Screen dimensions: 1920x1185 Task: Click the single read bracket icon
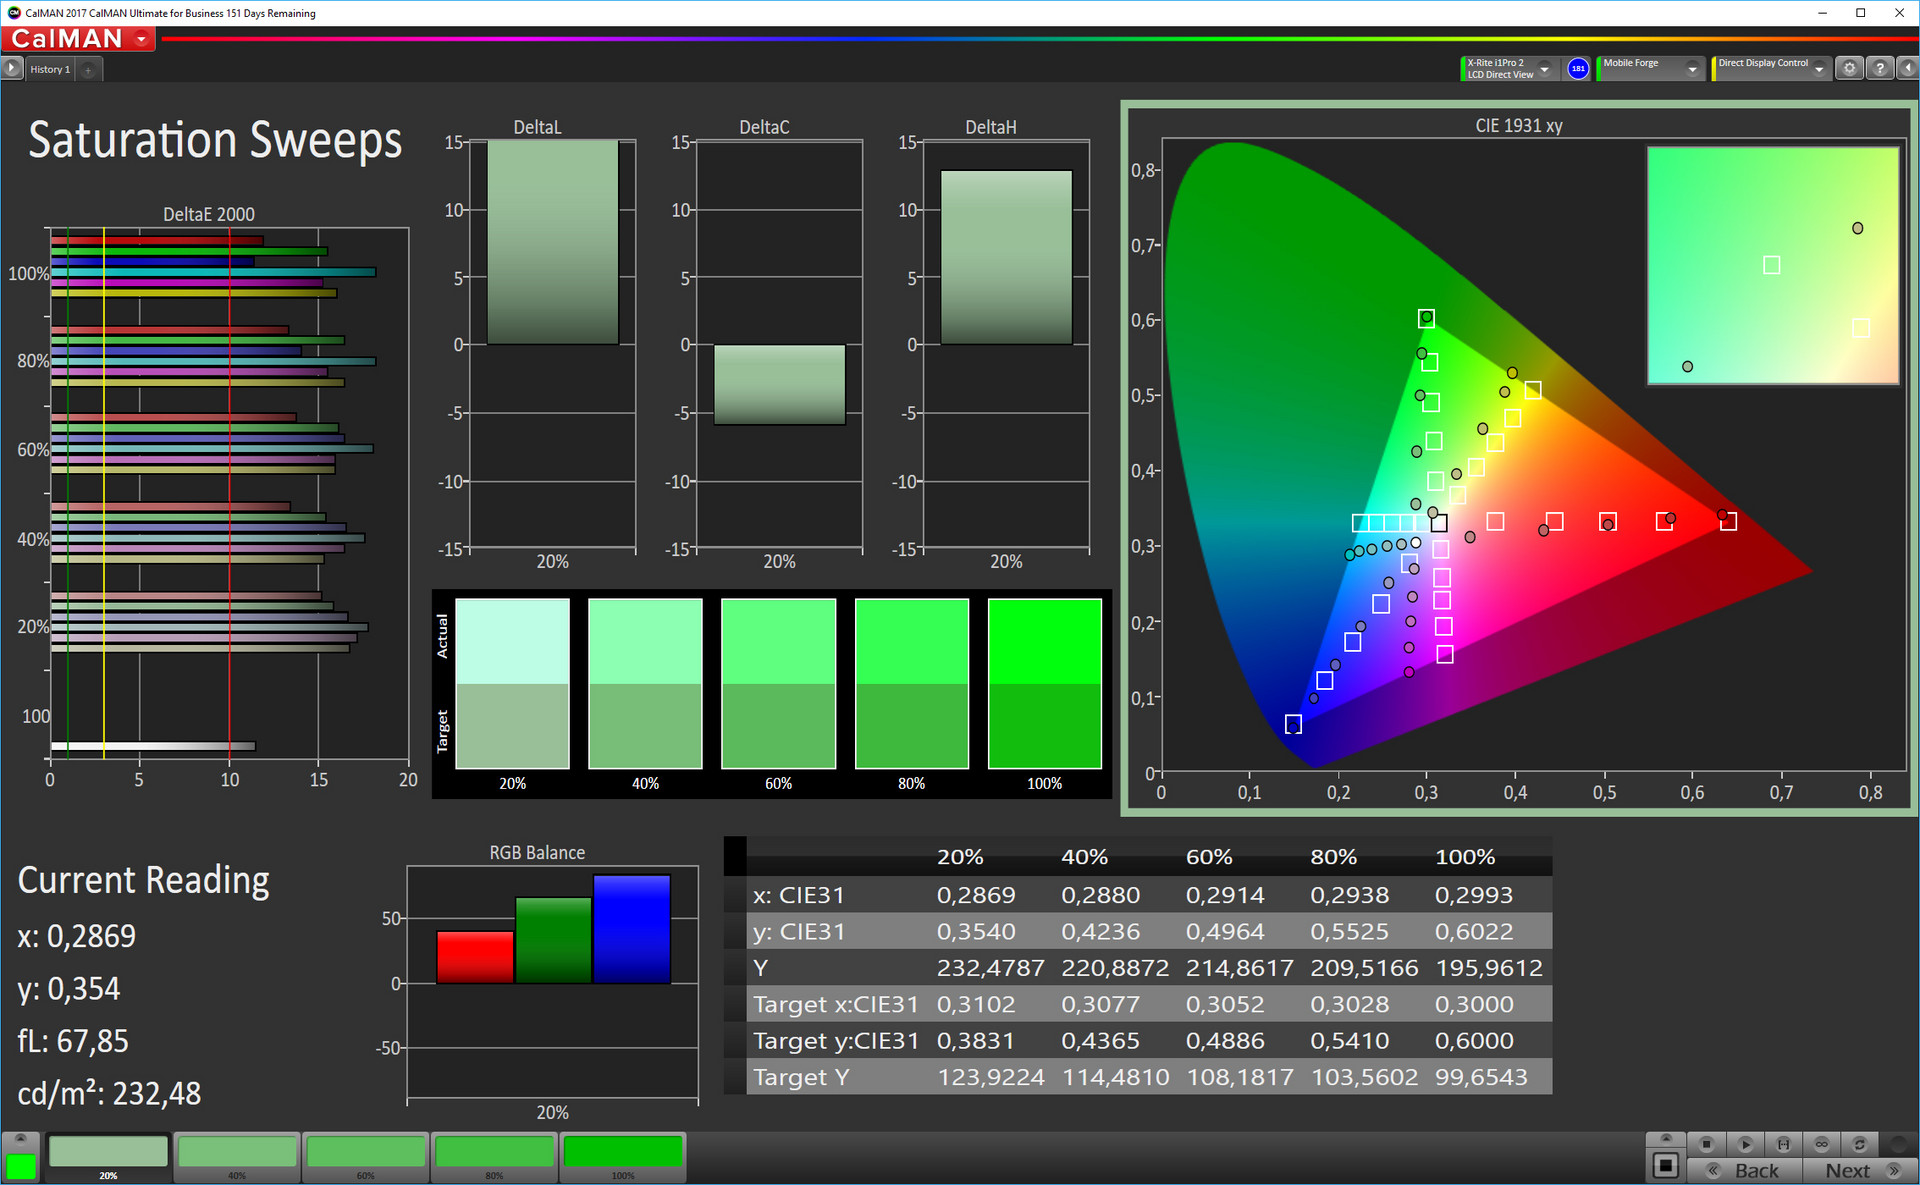click(1783, 1144)
